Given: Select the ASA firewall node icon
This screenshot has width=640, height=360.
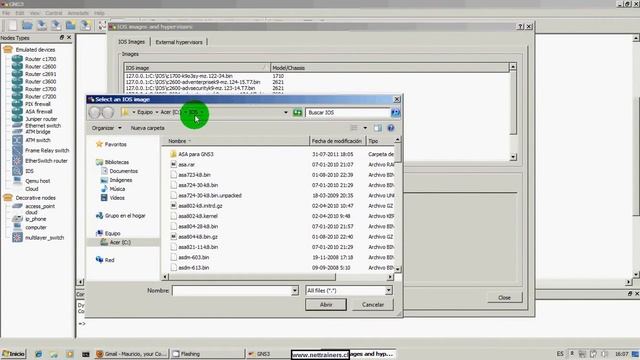Looking at the screenshot, I should [x=17, y=111].
